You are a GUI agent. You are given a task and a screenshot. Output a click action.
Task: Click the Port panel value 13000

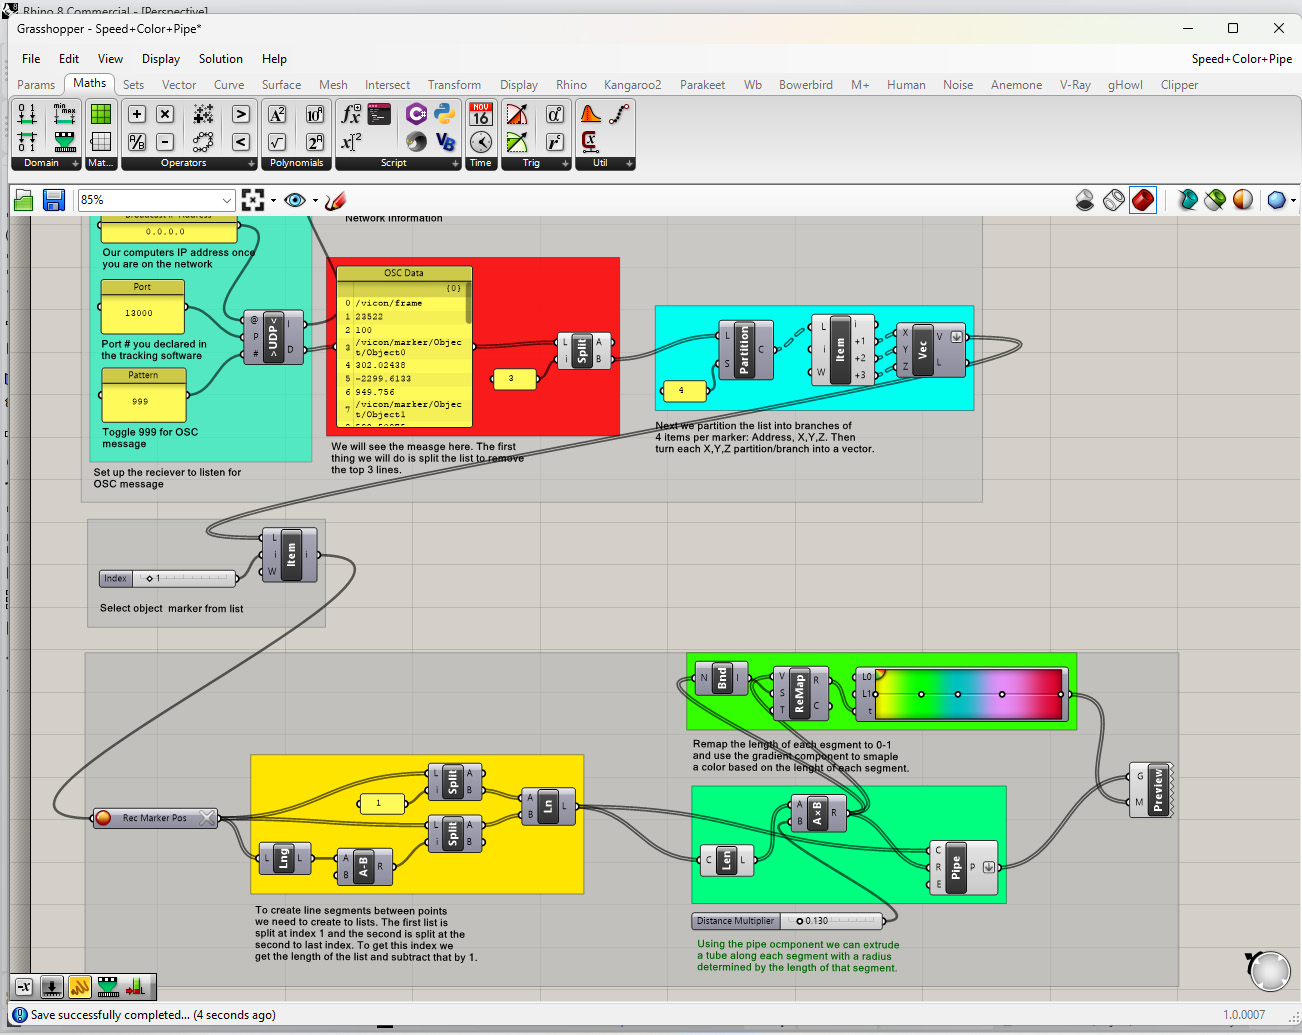tap(140, 313)
